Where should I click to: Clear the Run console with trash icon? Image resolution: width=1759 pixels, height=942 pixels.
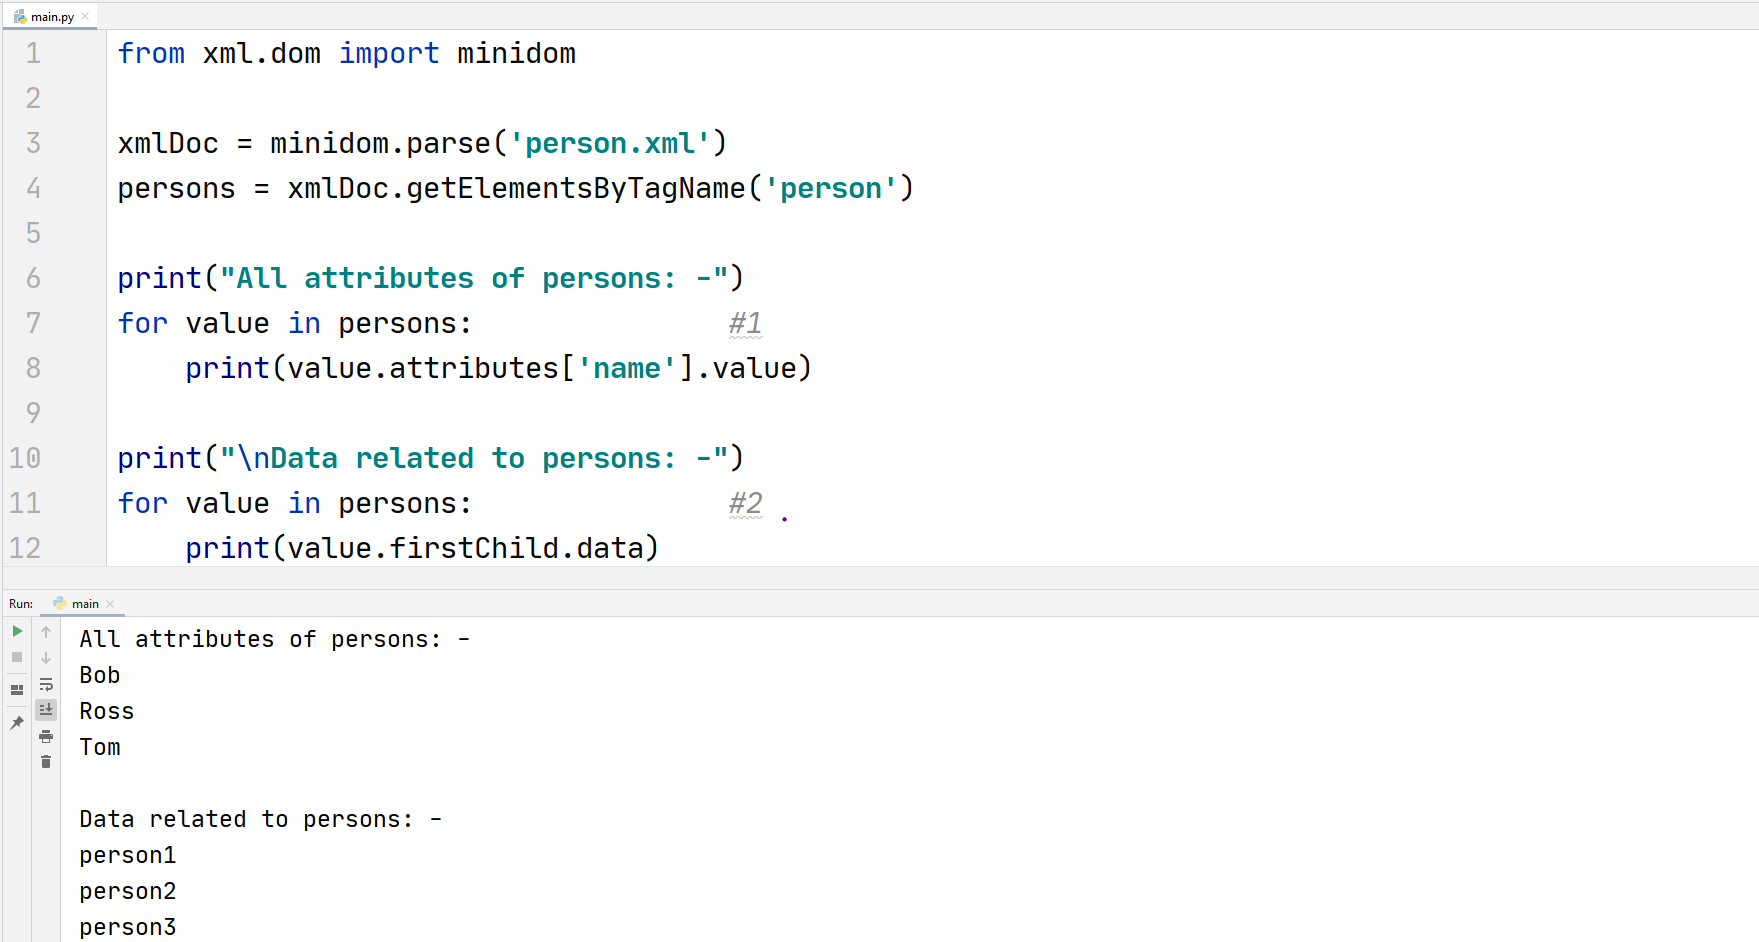[46, 761]
